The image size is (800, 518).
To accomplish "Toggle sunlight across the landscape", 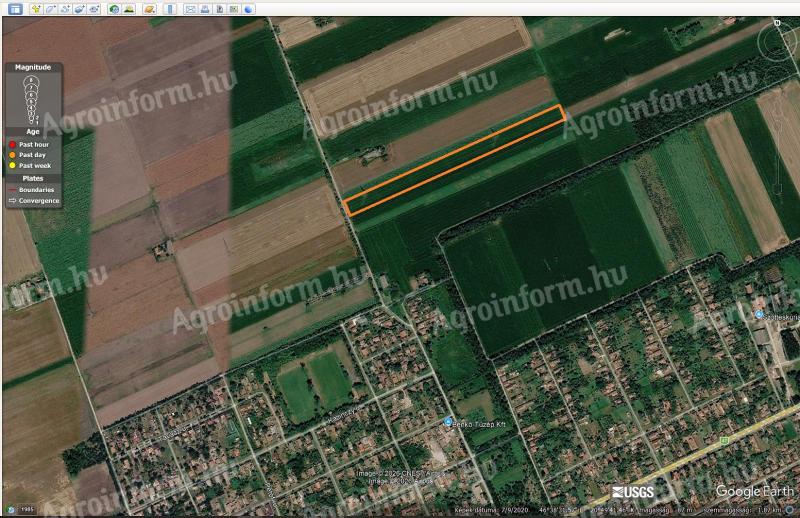I will point(130,9).
